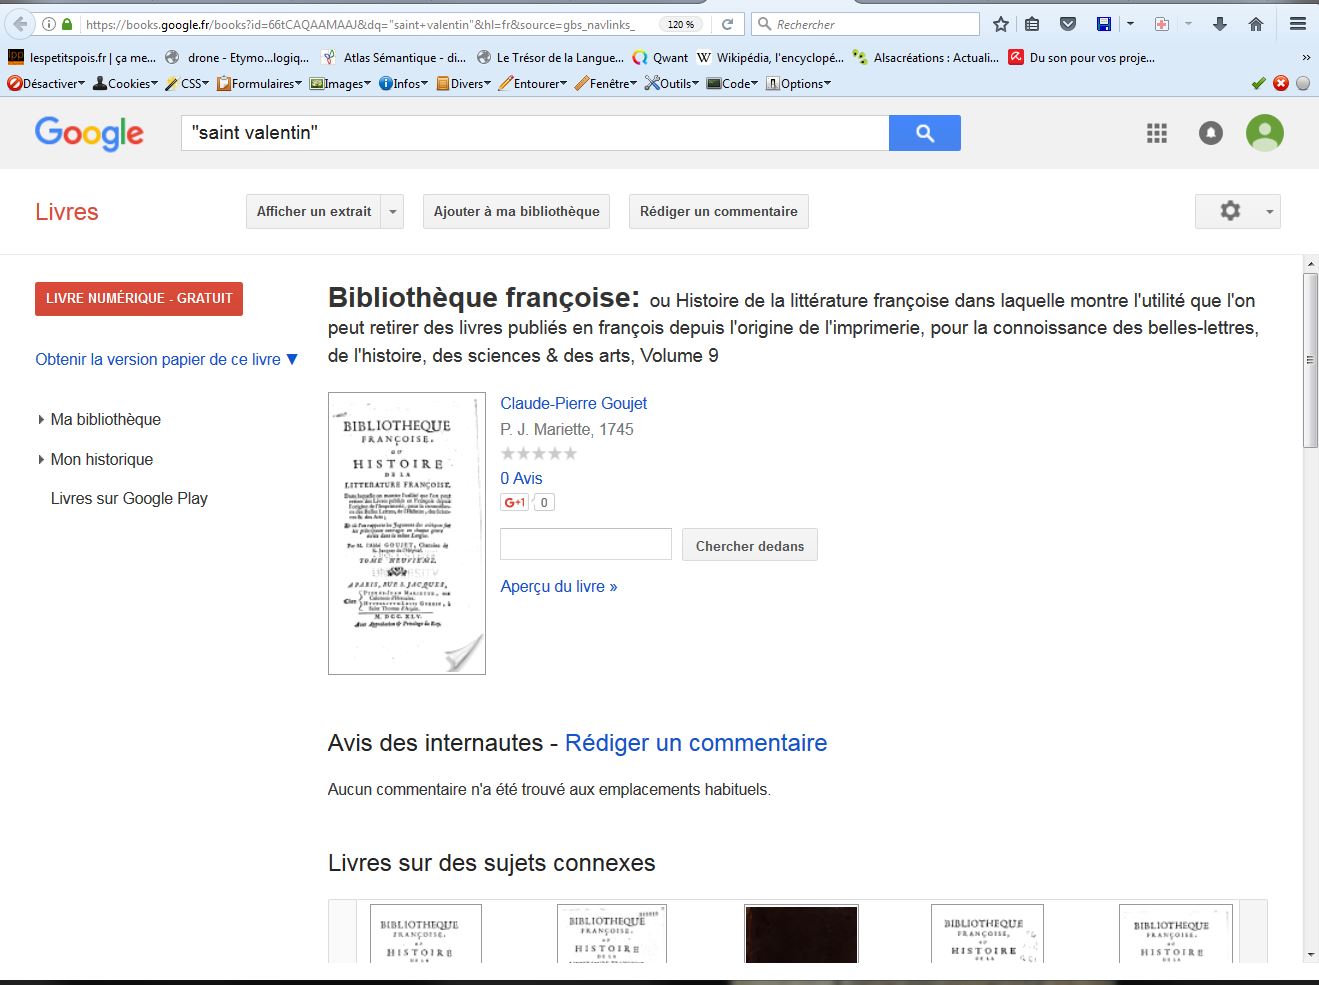
Task: Open the Google account avatar menu
Action: [1264, 133]
